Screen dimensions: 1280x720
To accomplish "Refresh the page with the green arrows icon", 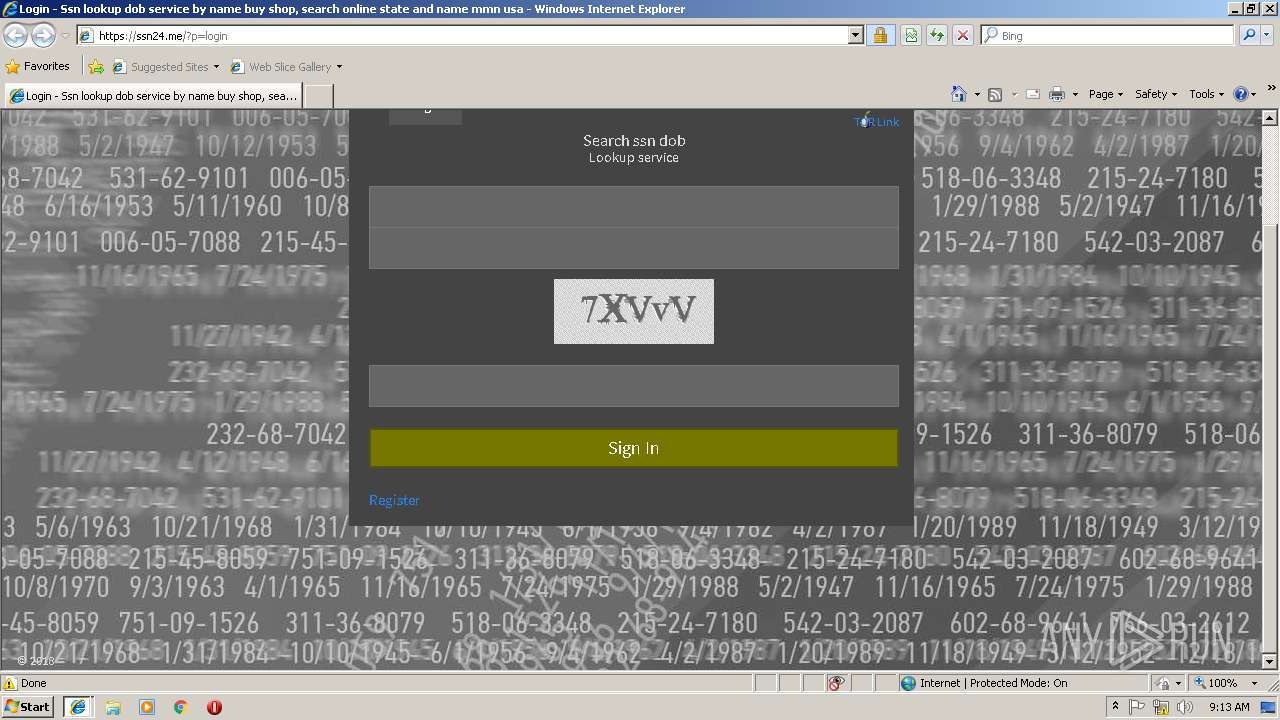I will pos(937,36).
